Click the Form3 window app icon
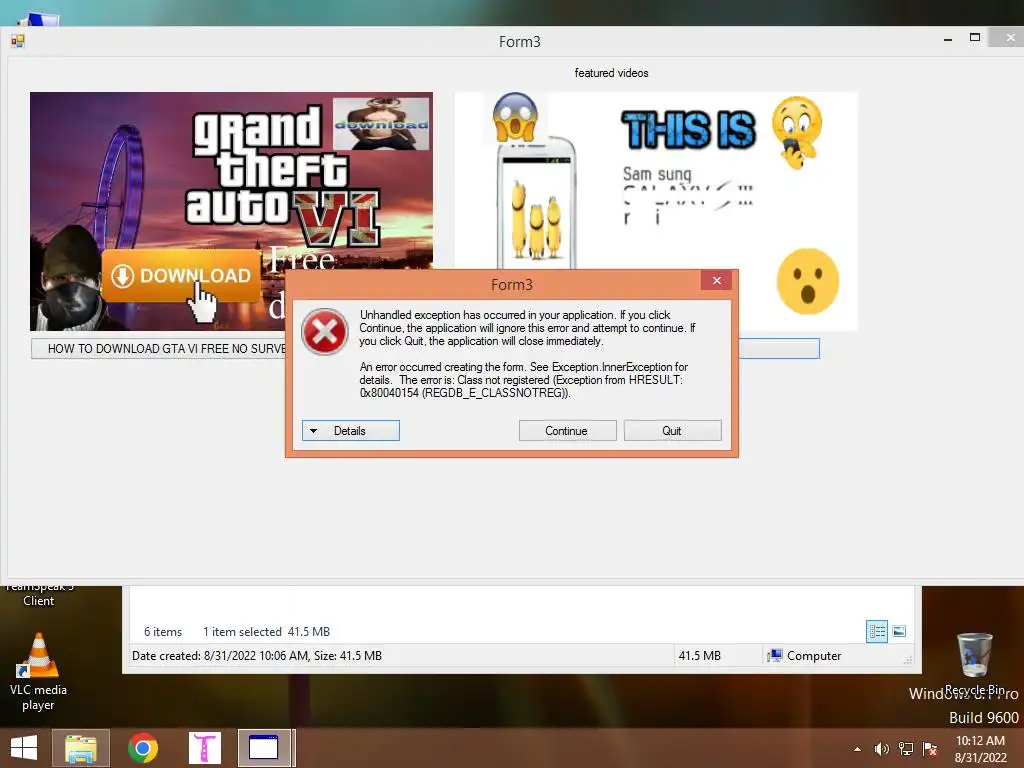The image size is (1024, 768). (x=18, y=41)
